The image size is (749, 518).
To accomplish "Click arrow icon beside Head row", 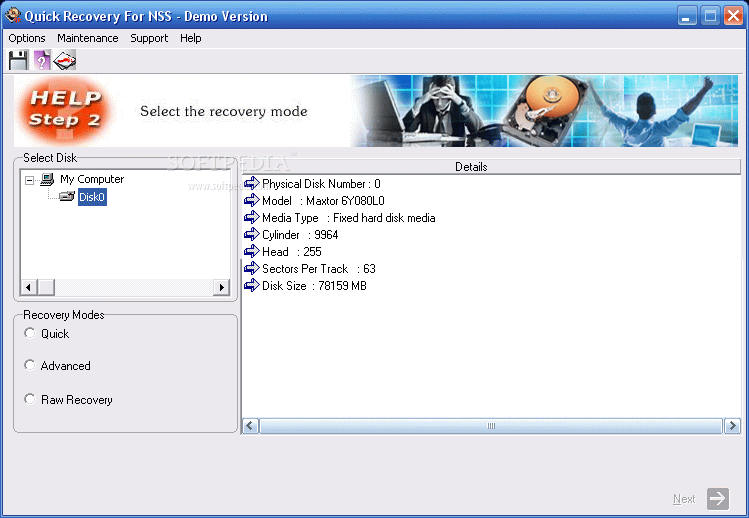I will coord(252,251).
